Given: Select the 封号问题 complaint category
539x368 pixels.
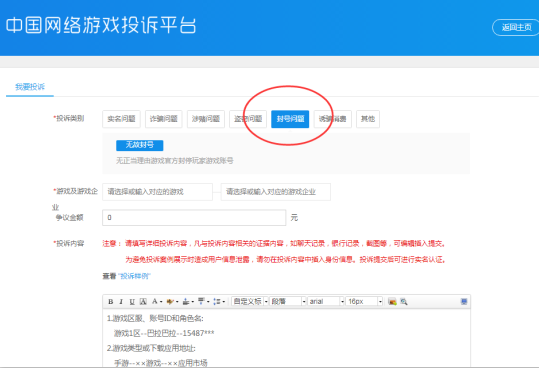Looking at the screenshot, I should [x=290, y=119].
